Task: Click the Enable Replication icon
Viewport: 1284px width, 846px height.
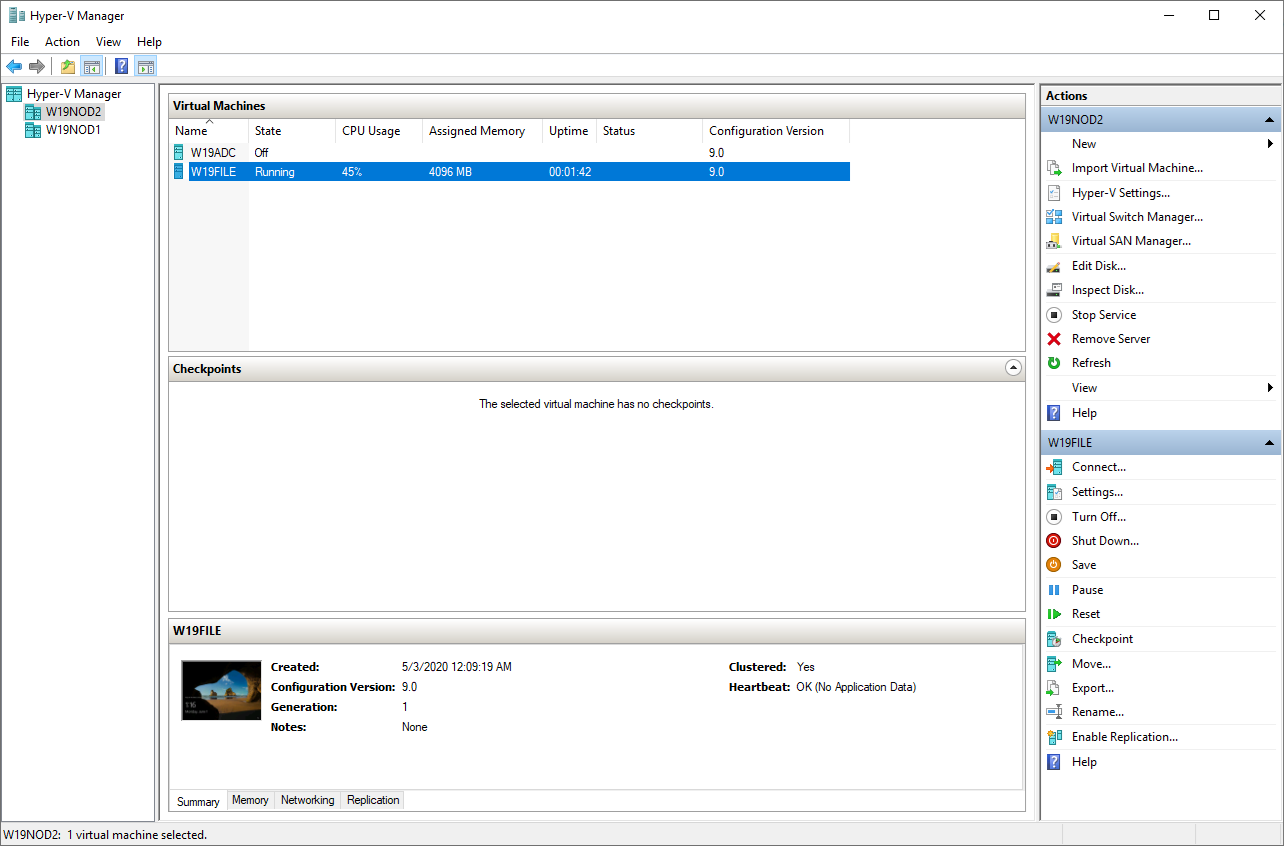Action: [1053, 737]
